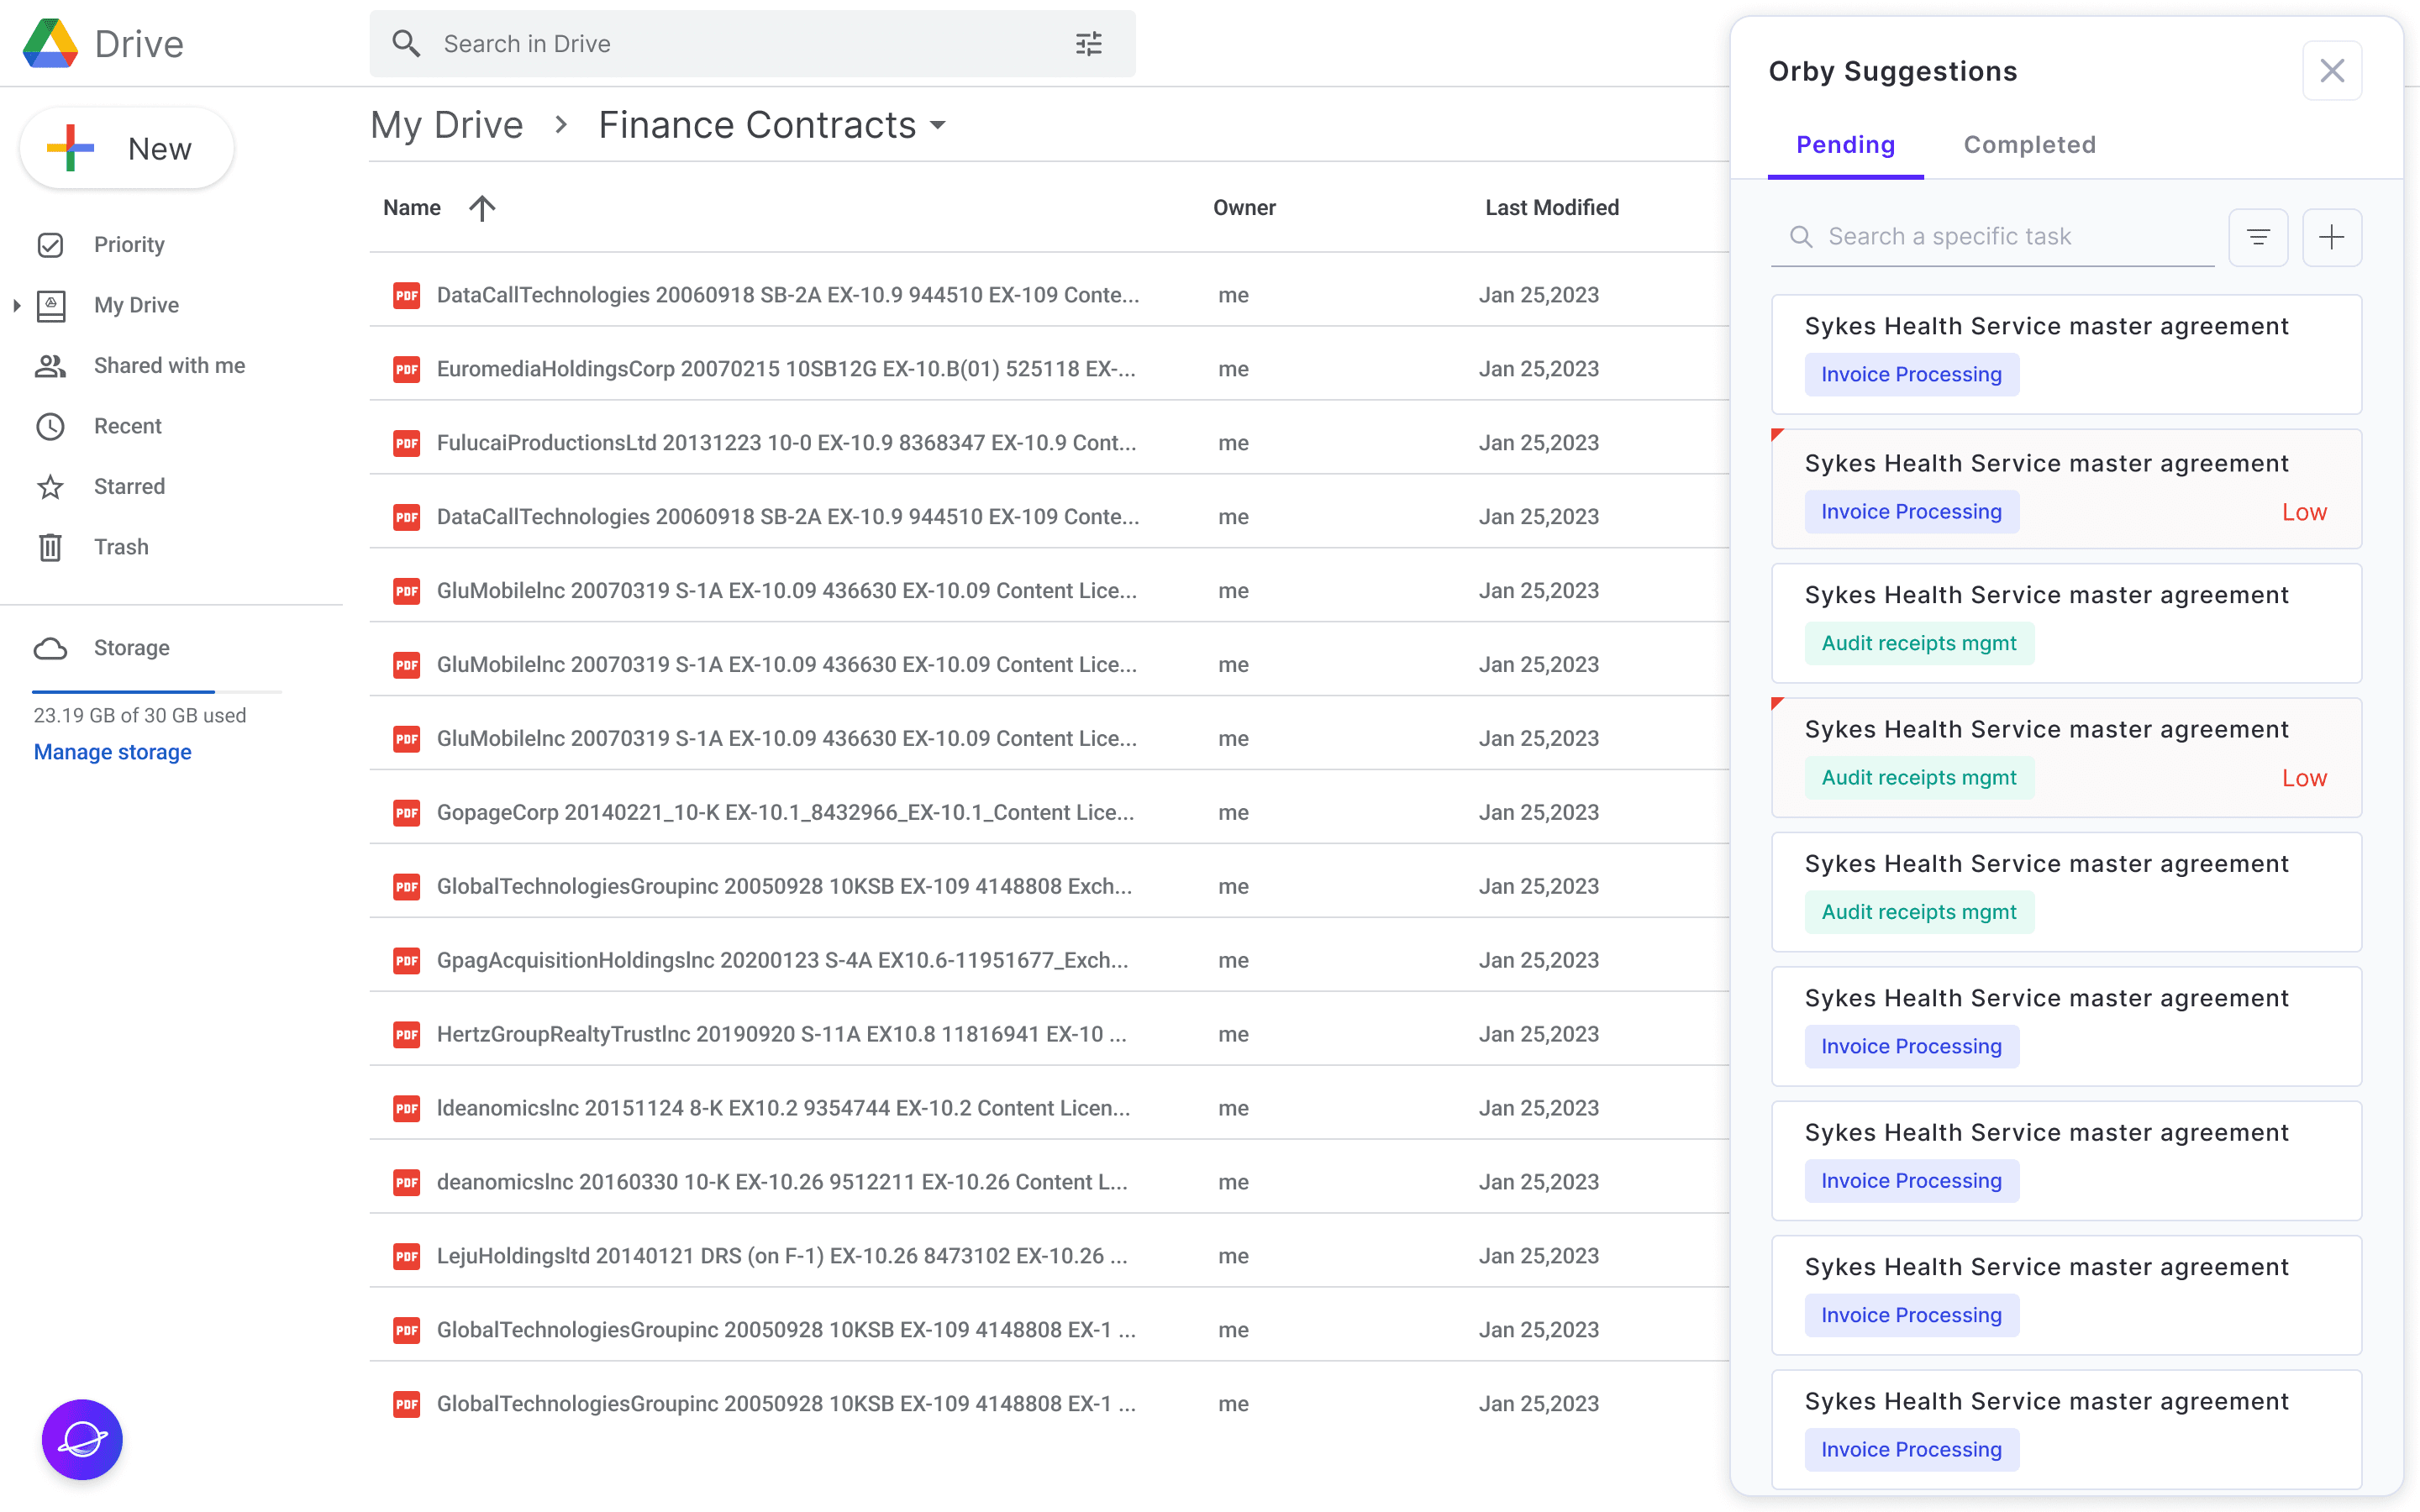Go to Shared with me

tap(169, 365)
